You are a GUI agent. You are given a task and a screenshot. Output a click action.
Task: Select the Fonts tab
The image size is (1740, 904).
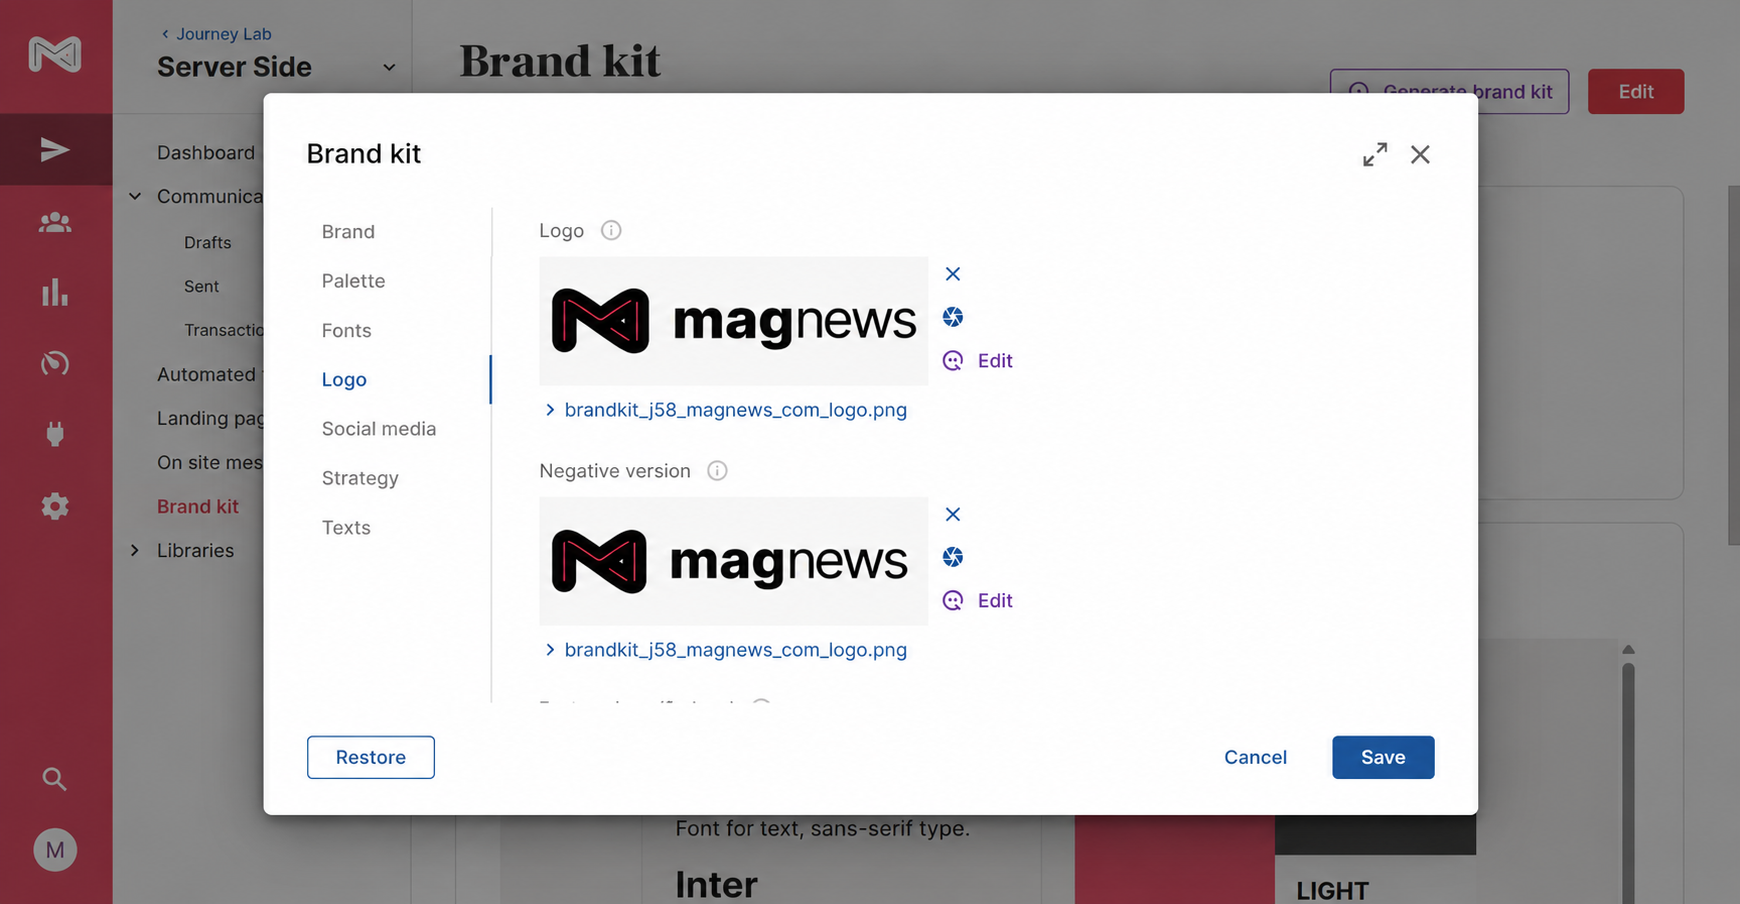click(x=346, y=330)
